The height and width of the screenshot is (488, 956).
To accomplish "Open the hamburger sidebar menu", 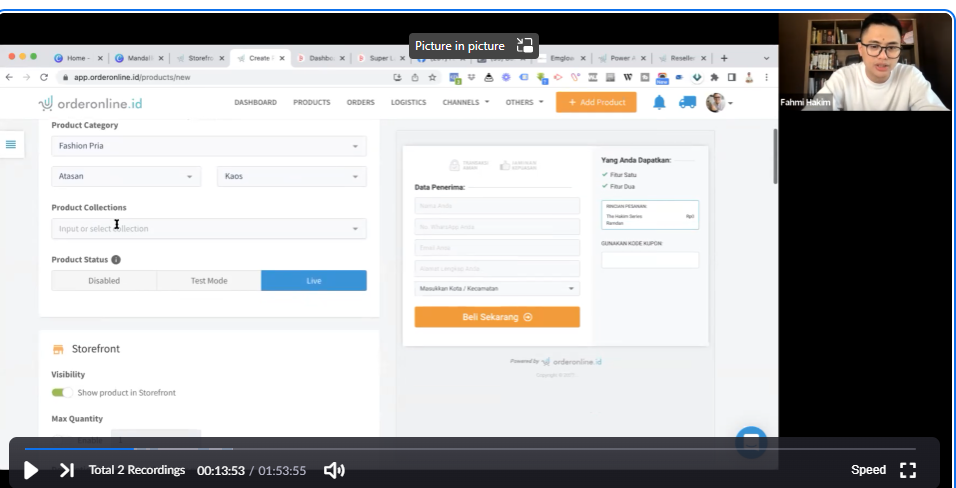I will [x=11, y=144].
